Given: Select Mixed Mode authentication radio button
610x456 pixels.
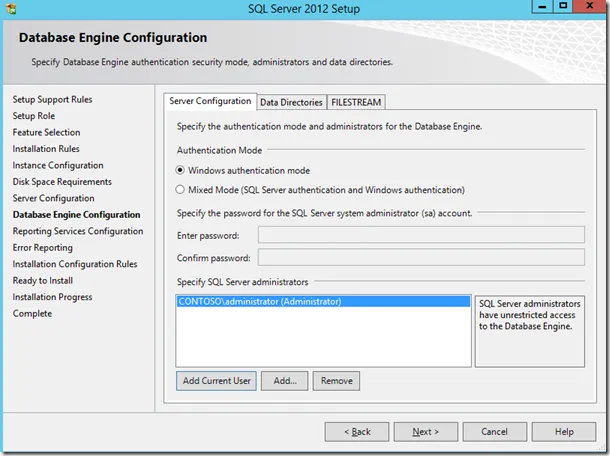Looking at the screenshot, I should coord(180,189).
